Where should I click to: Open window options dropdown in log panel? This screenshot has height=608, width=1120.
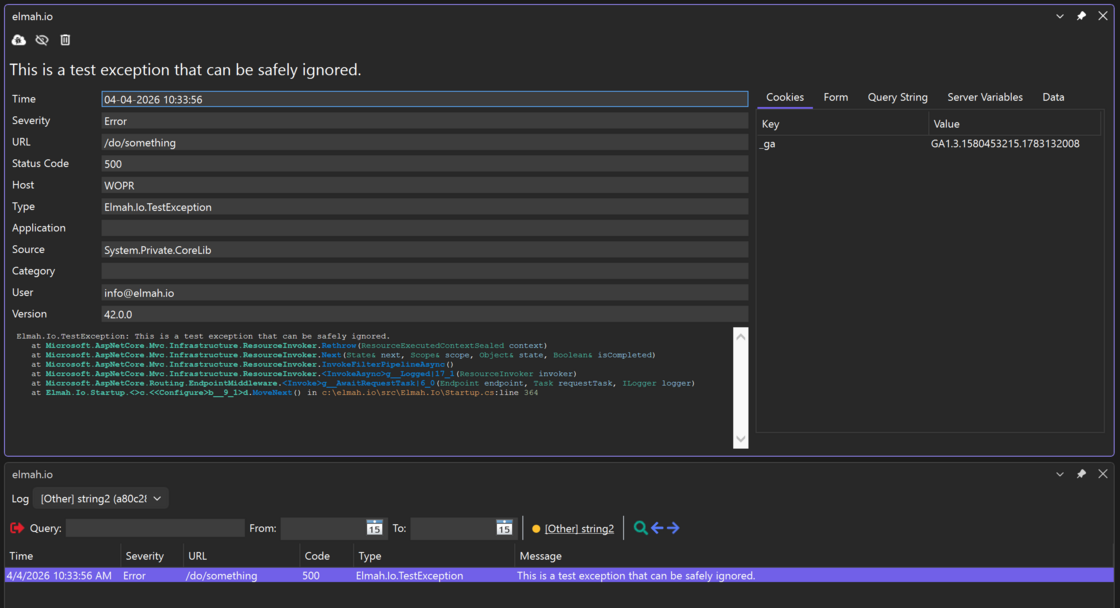1060,474
